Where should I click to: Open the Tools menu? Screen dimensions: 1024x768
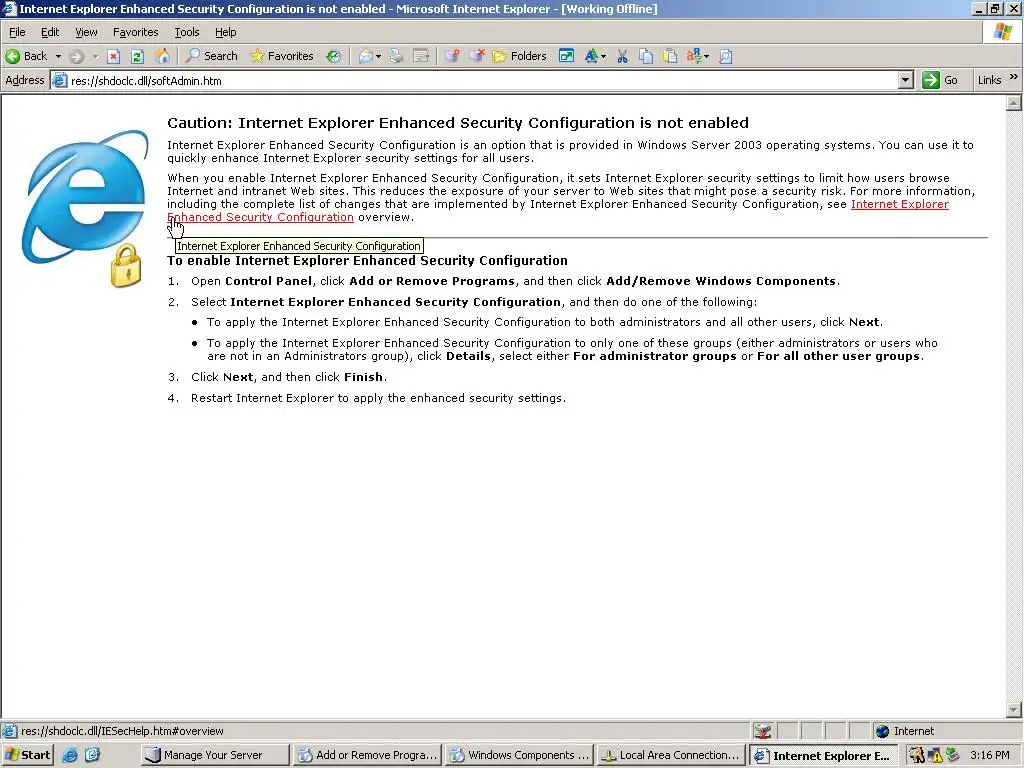coord(186,32)
